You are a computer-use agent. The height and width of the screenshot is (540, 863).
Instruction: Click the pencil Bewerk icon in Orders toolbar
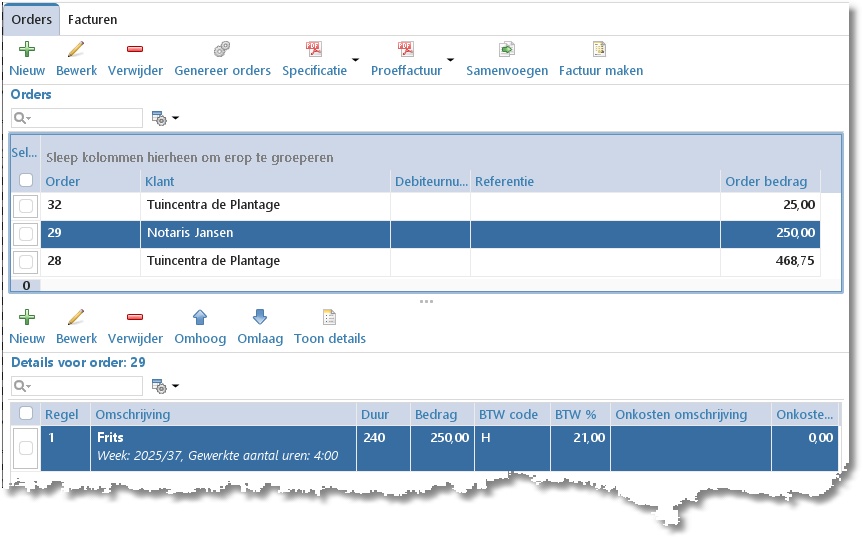click(76, 50)
